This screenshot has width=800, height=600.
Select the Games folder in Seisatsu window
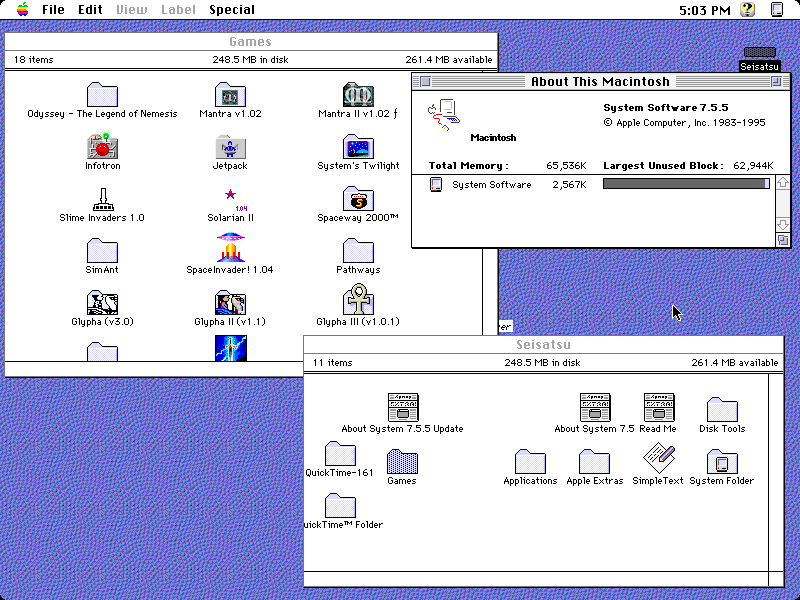(x=402, y=462)
